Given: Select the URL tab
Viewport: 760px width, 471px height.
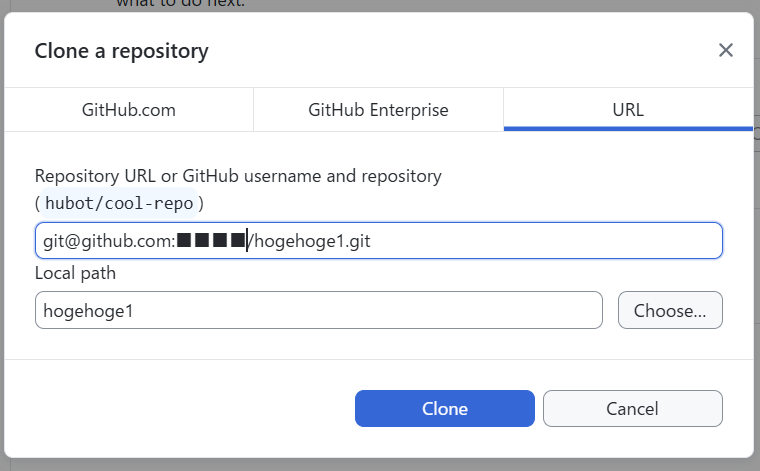Looking at the screenshot, I should (x=628, y=110).
